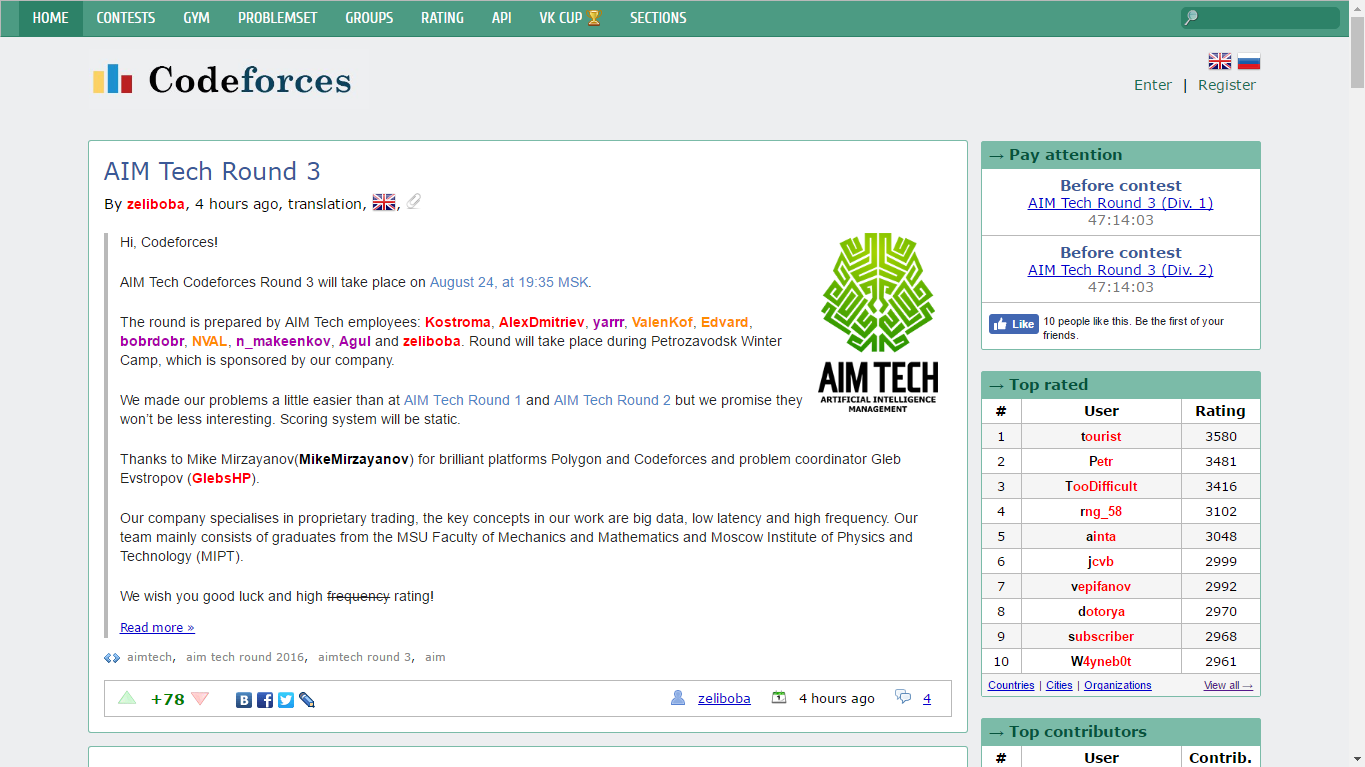Screen dimensions: 1365x767
Task: Upvote the AIM Tech Round 3 post
Action: (x=127, y=698)
